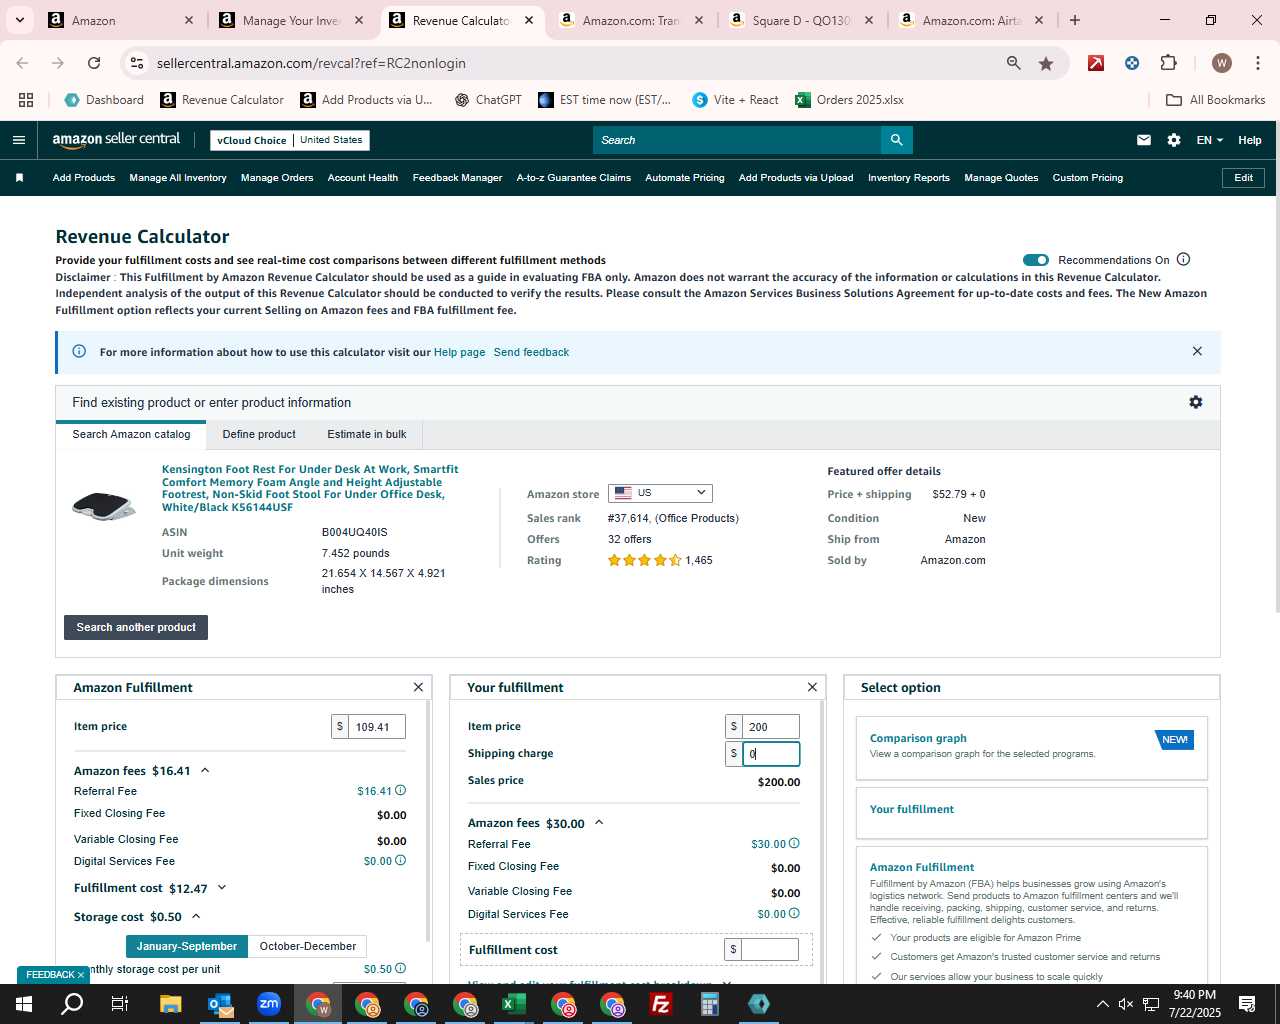Close the Amazon Fulfillment panel
This screenshot has height=1024, width=1280.
(418, 687)
